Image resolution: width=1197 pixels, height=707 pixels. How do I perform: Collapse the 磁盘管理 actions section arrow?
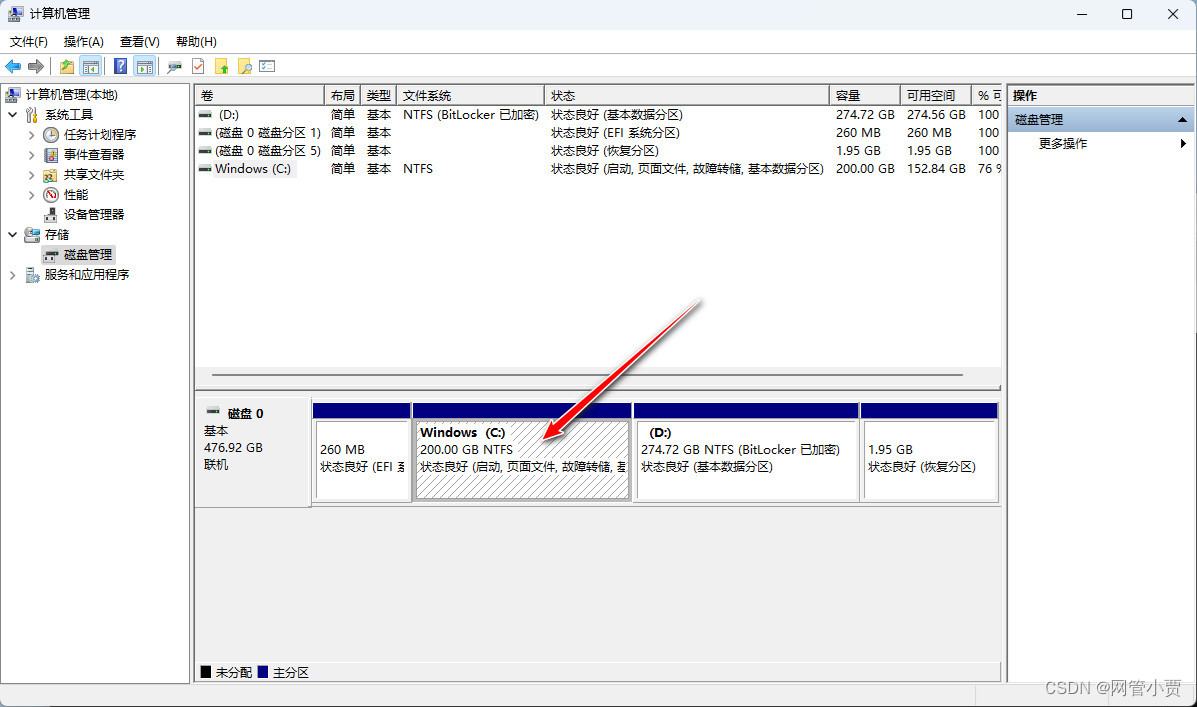(1182, 120)
